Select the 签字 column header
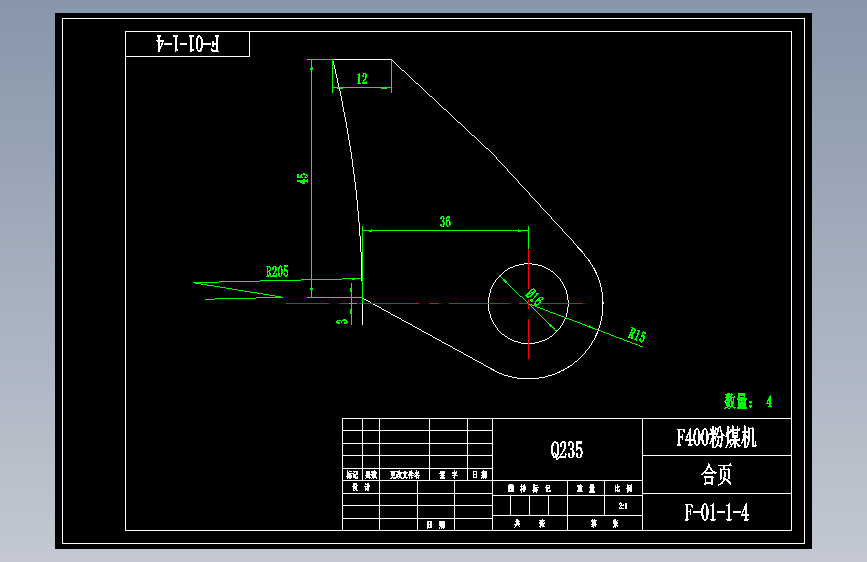The height and width of the screenshot is (562, 867). pyautogui.click(x=448, y=475)
